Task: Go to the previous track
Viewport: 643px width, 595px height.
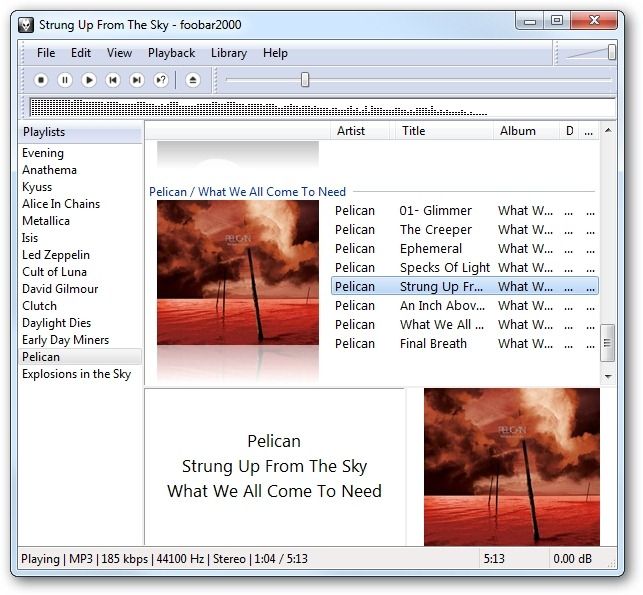Action: click(113, 80)
